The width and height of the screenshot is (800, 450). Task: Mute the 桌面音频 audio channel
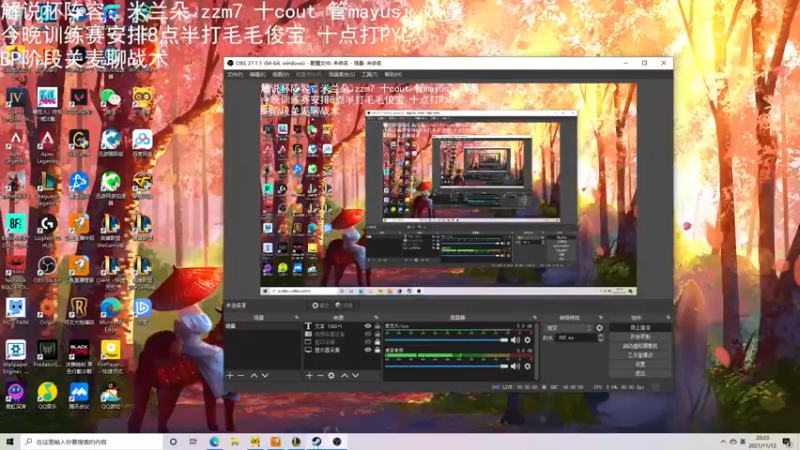[x=515, y=366]
